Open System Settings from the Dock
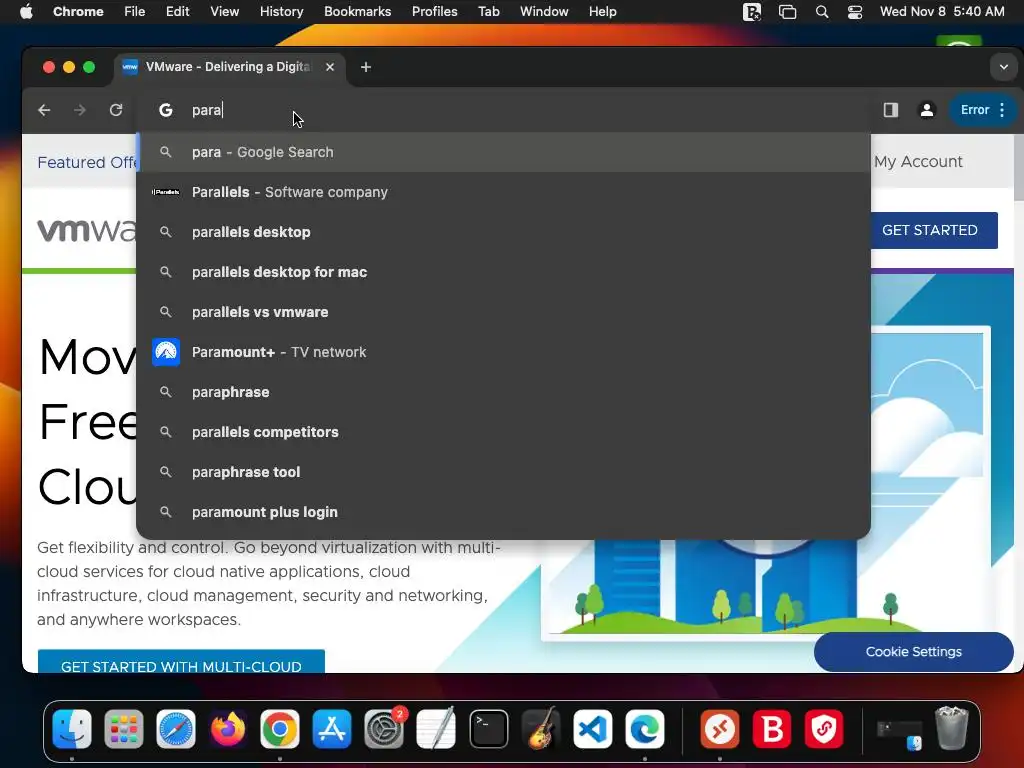 click(384, 729)
